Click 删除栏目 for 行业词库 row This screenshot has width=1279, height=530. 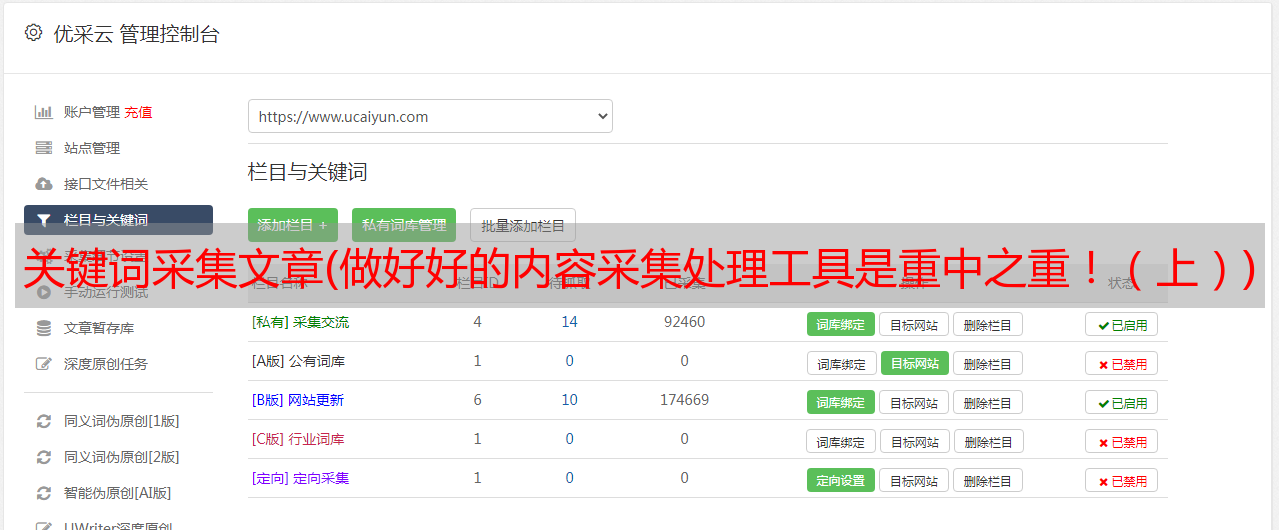coord(988,441)
